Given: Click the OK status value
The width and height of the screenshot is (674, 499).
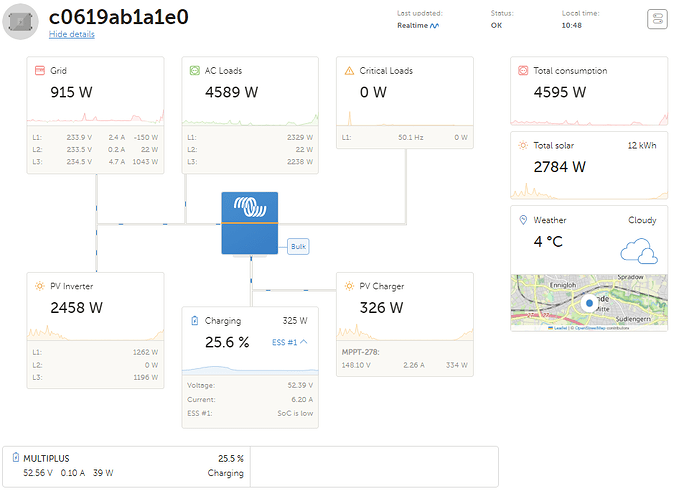Looking at the screenshot, I should pos(496,25).
